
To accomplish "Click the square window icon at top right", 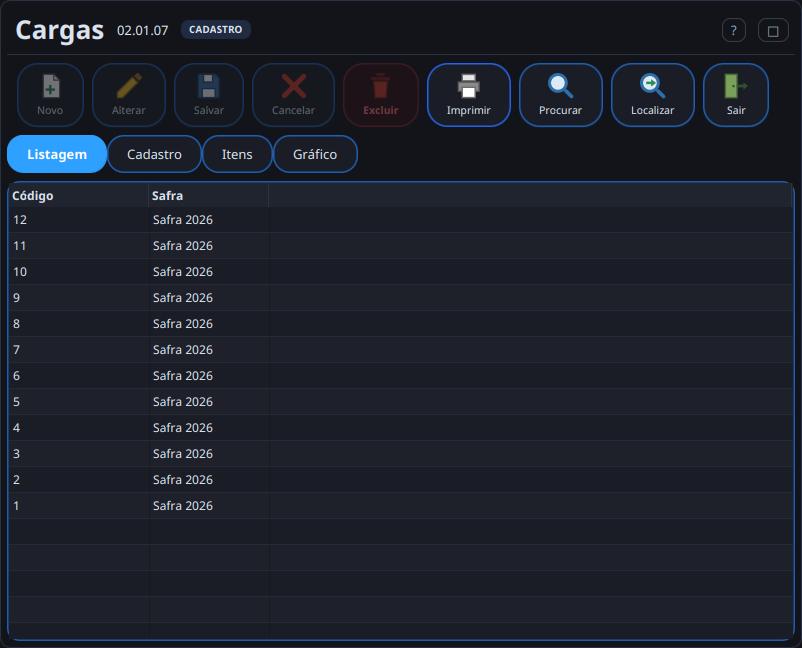I will tap(773, 31).
